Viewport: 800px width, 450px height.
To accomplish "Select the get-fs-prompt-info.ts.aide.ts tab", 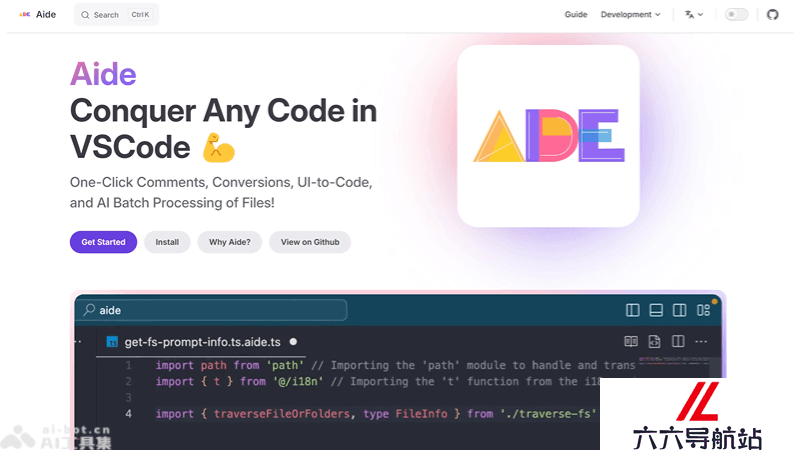I will [202, 342].
